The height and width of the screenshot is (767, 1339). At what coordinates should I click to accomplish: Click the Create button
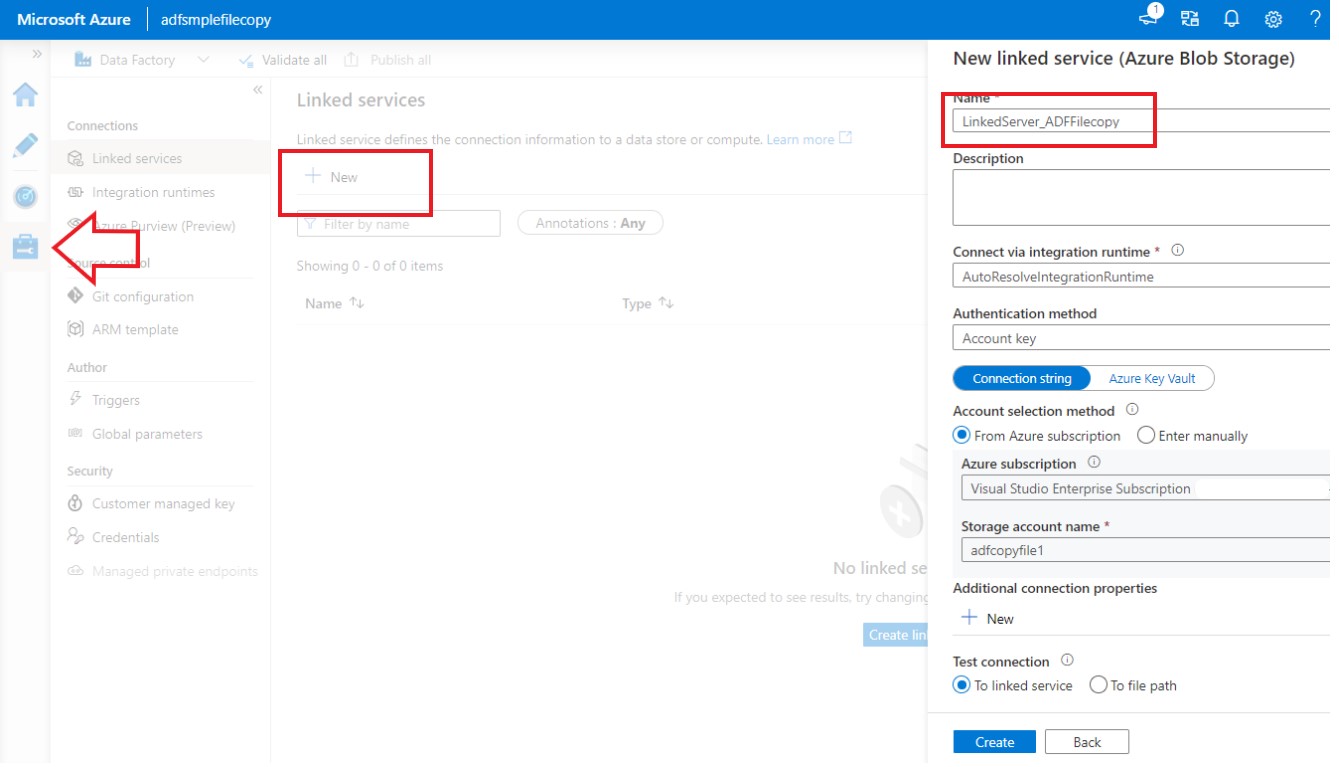995,742
